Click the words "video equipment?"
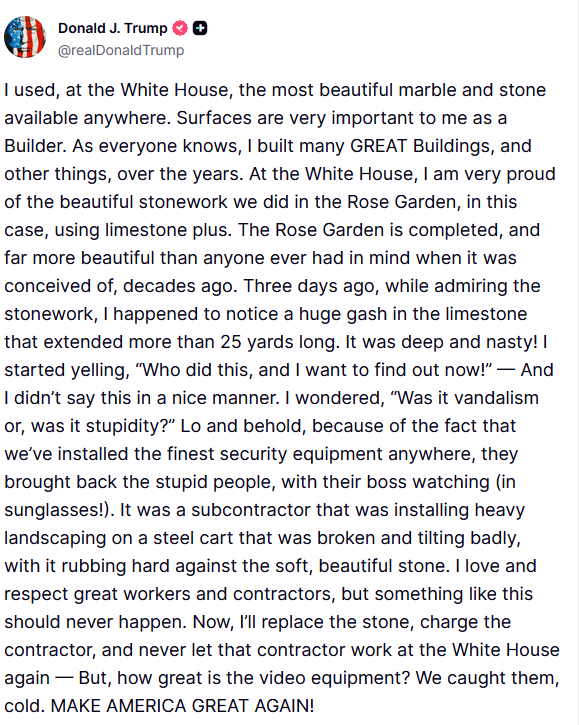The width and height of the screenshot is (579, 725). [x=318, y=678]
